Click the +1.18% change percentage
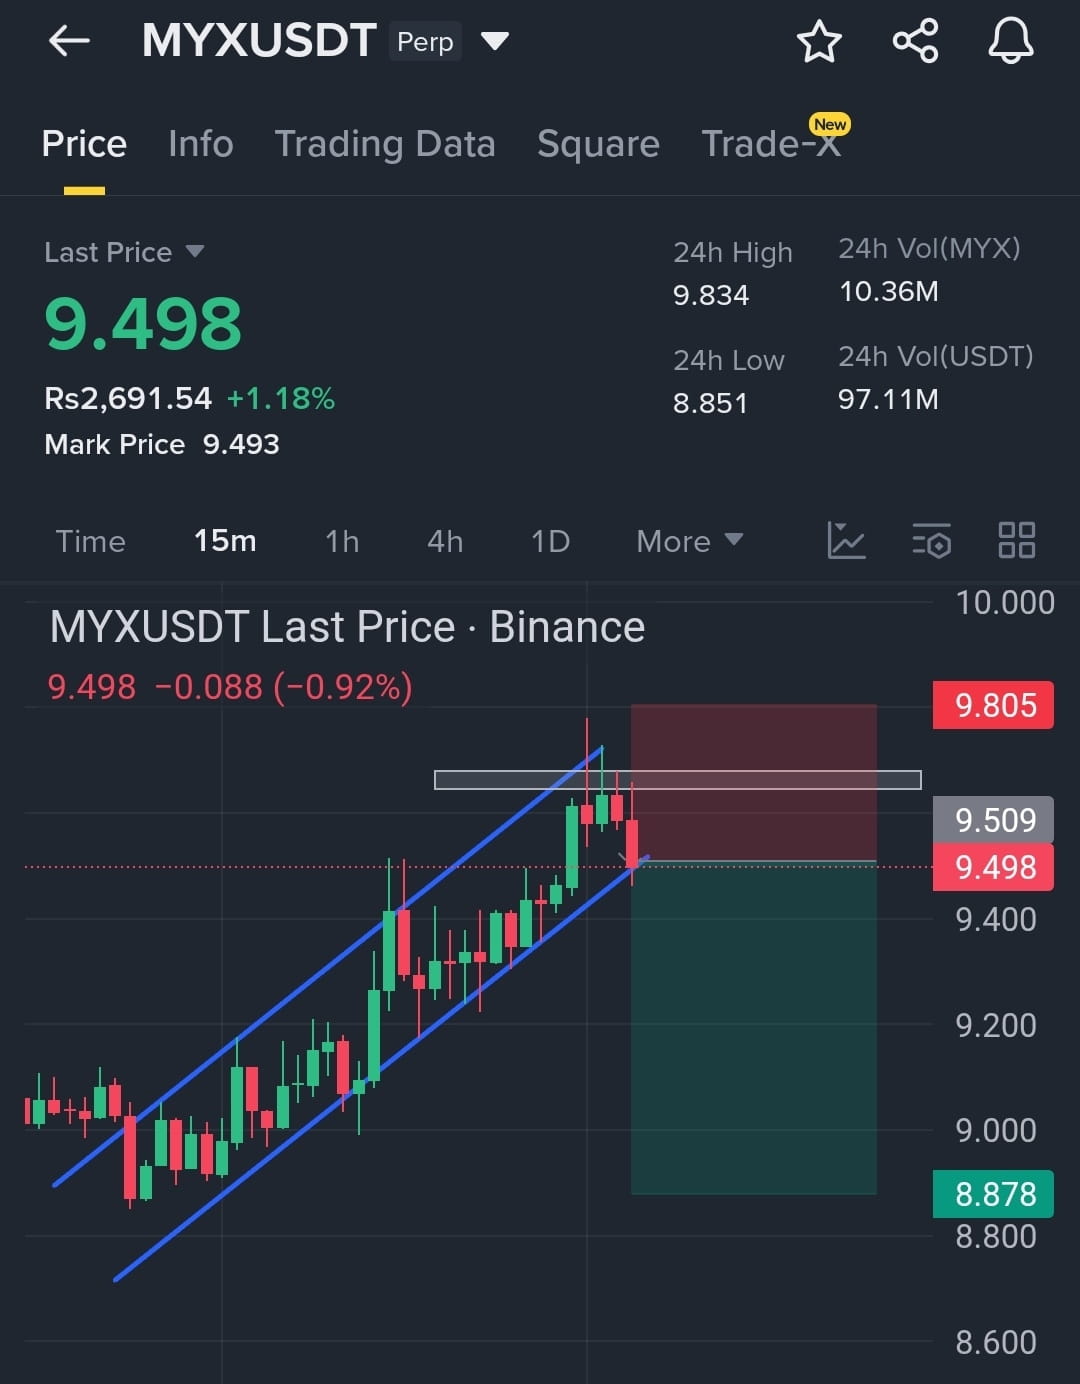The image size is (1080, 1384). pos(281,398)
